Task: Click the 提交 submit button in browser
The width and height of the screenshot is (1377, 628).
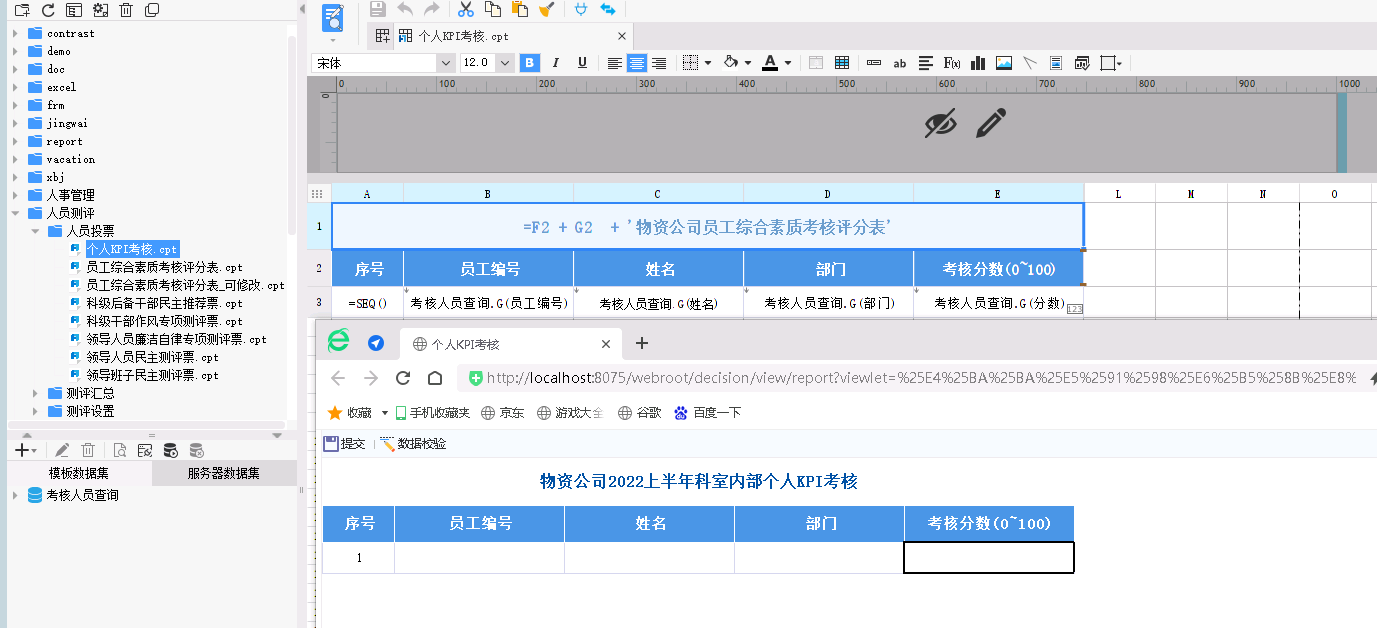Action: pos(344,444)
